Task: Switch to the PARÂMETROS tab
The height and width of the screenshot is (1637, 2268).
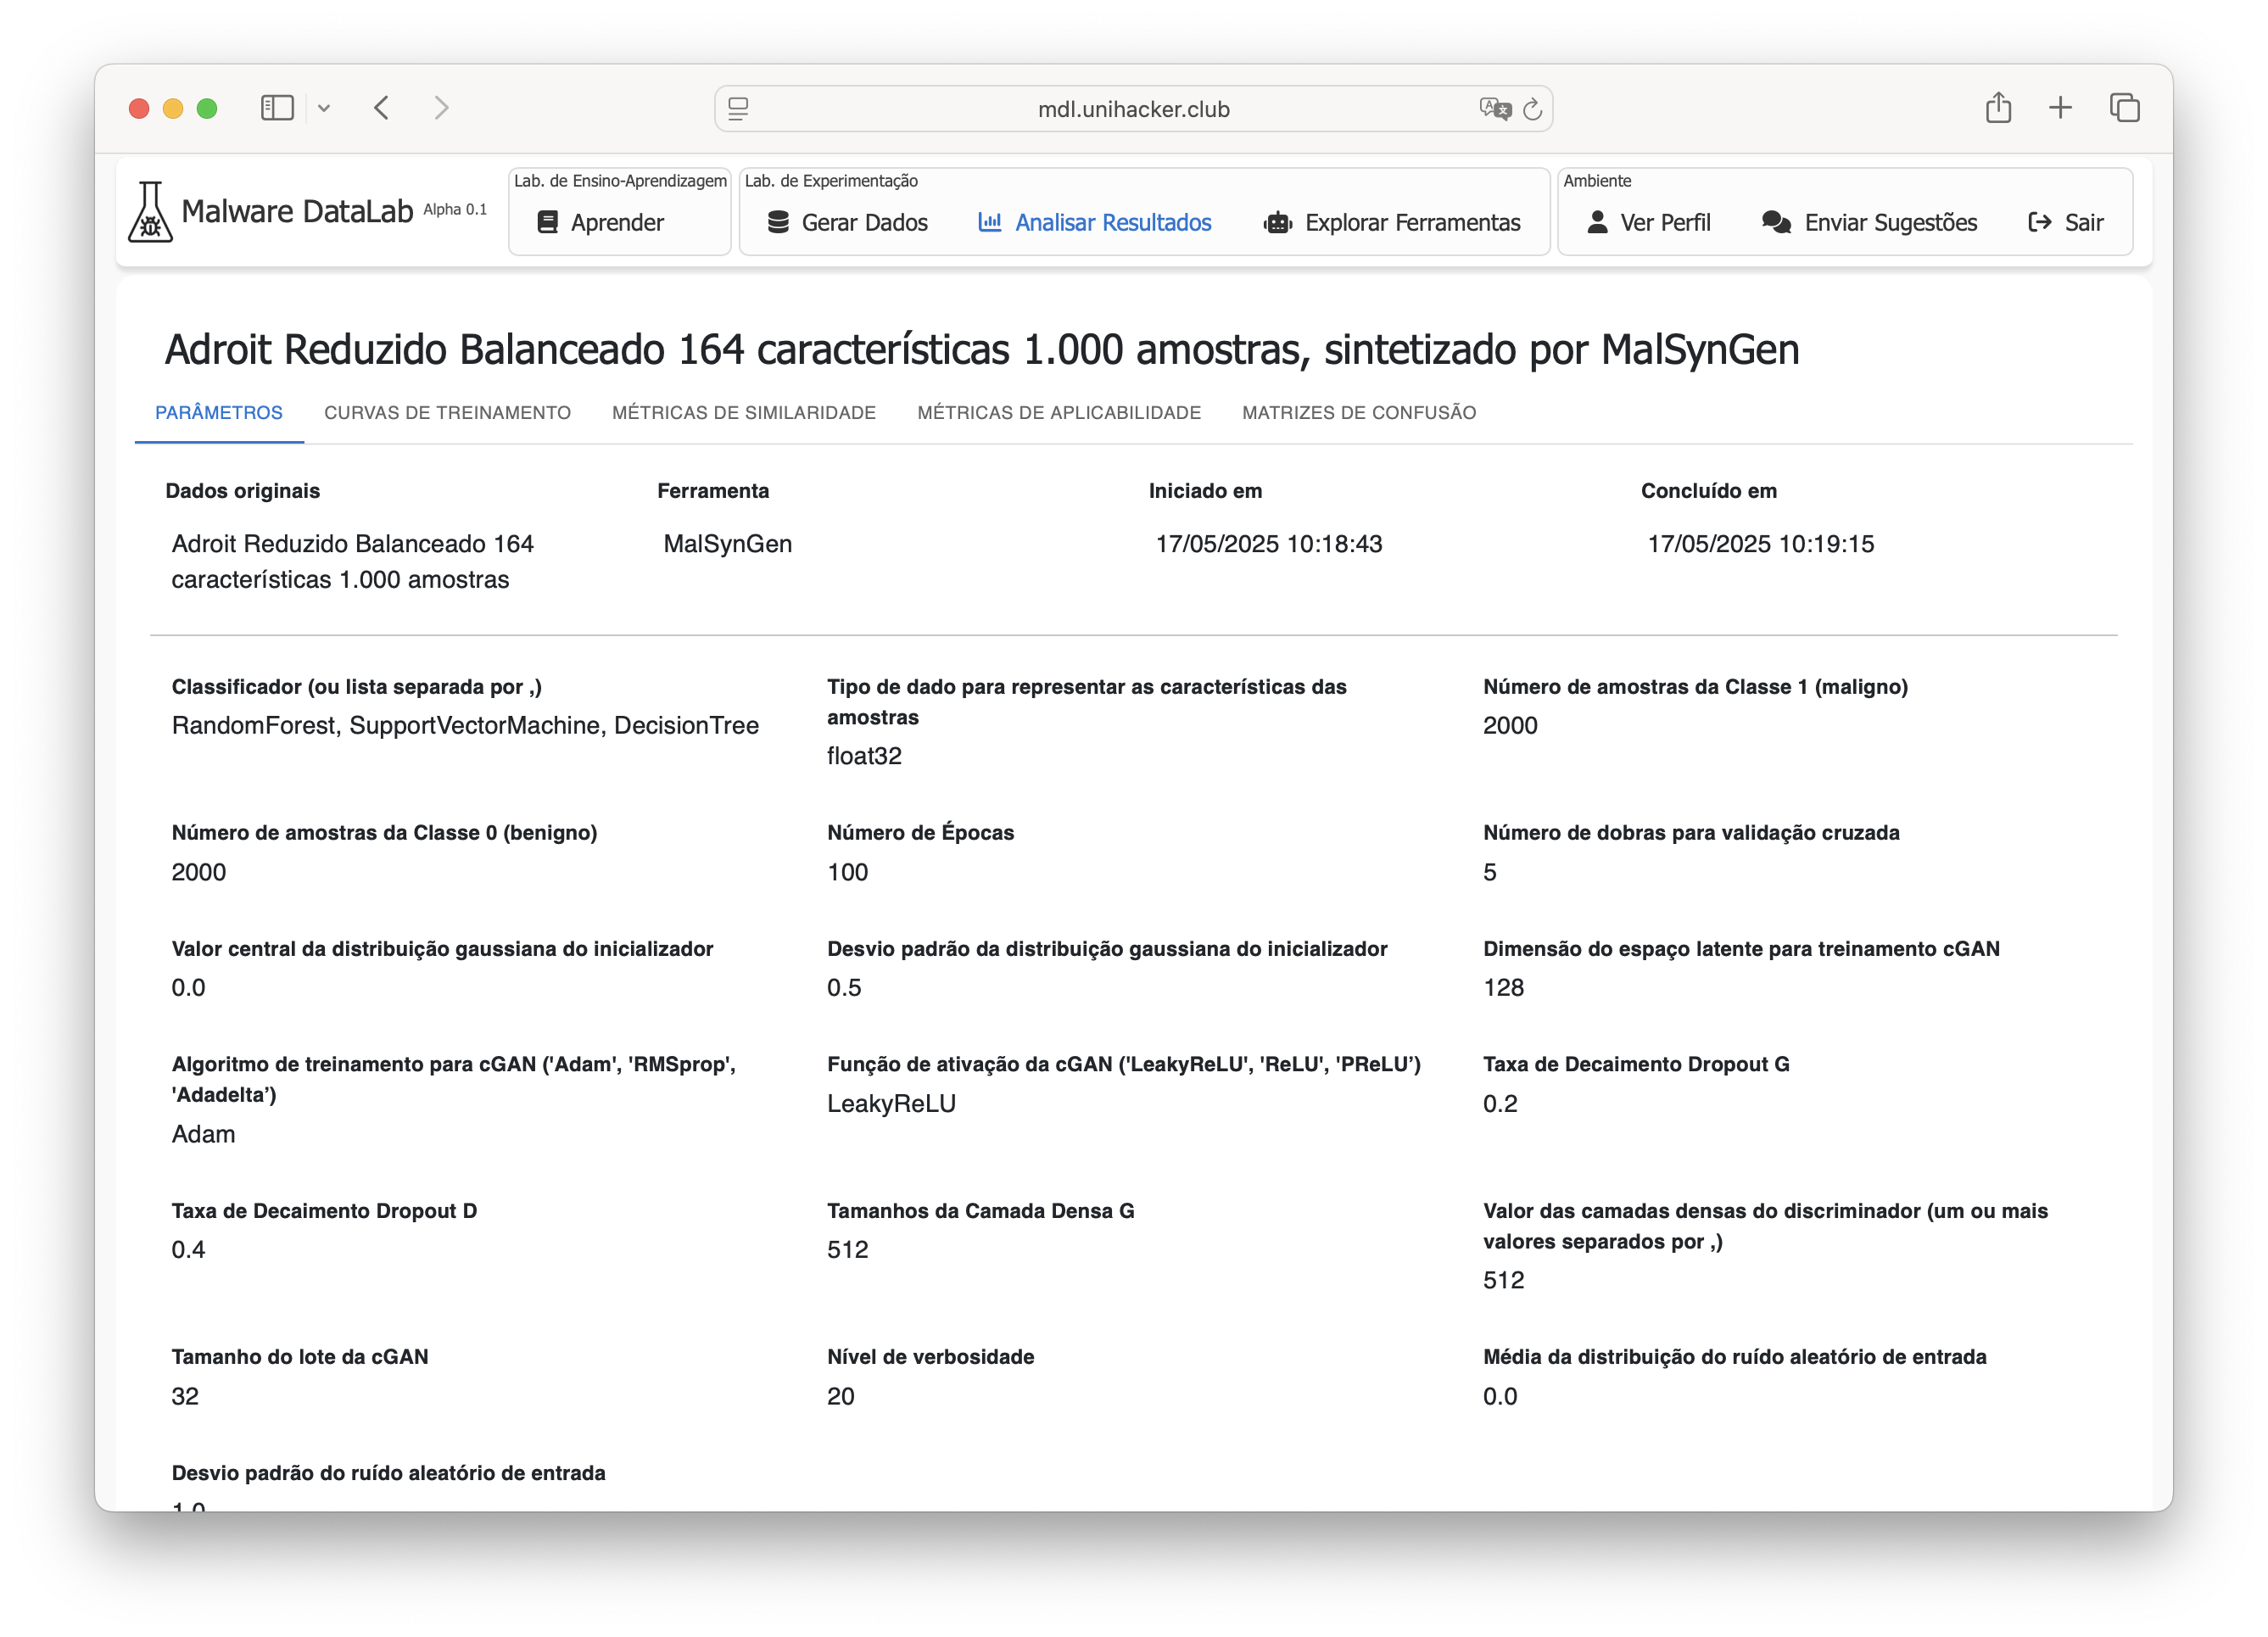Action: pos(219,412)
